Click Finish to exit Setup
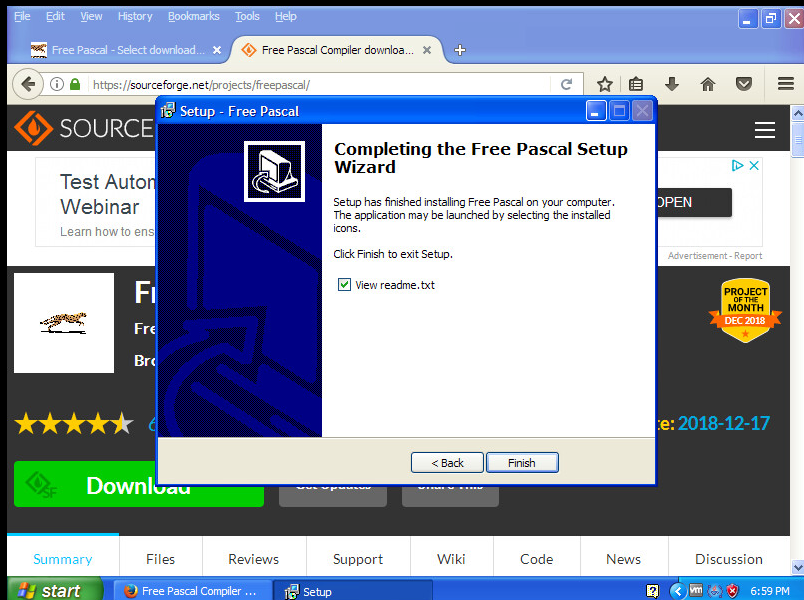The height and width of the screenshot is (600, 804). coord(522,463)
